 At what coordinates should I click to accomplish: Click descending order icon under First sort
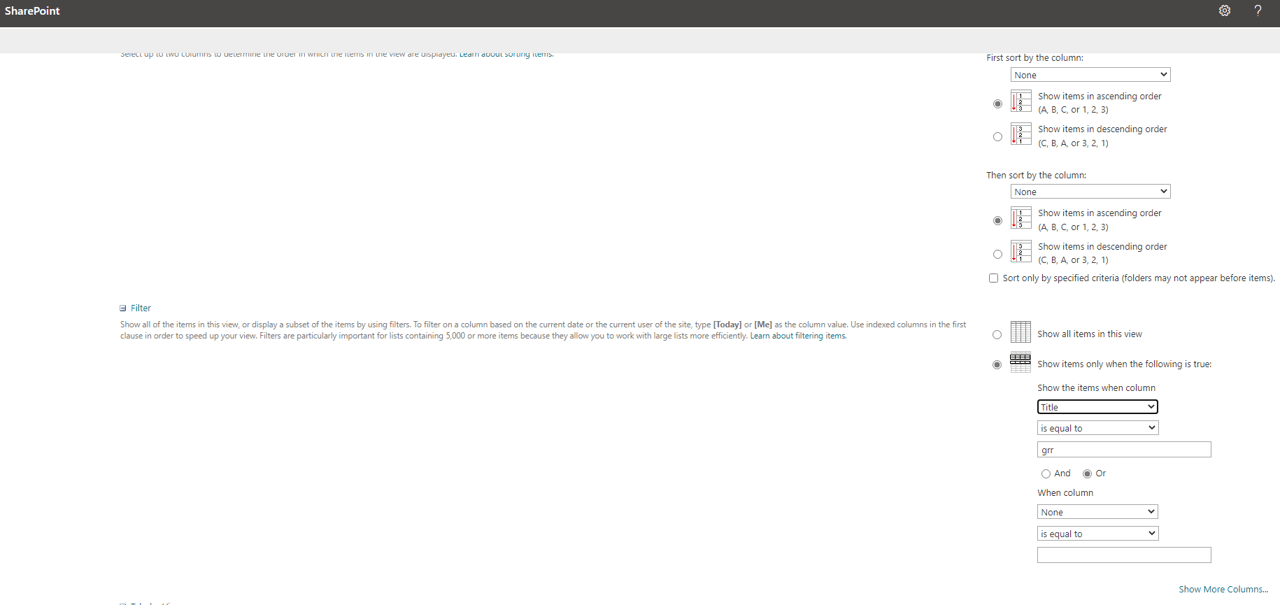[x=1021, y=135]
